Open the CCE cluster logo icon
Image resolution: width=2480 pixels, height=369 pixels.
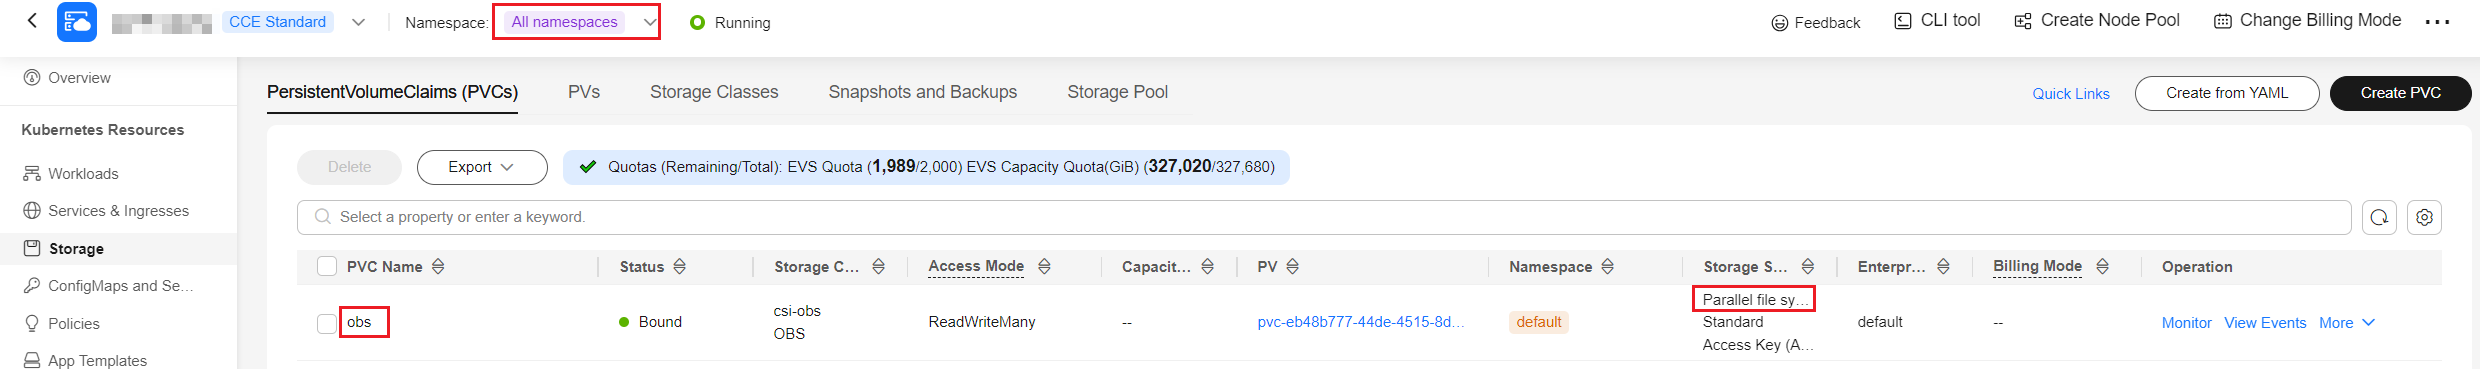[77, 22]
